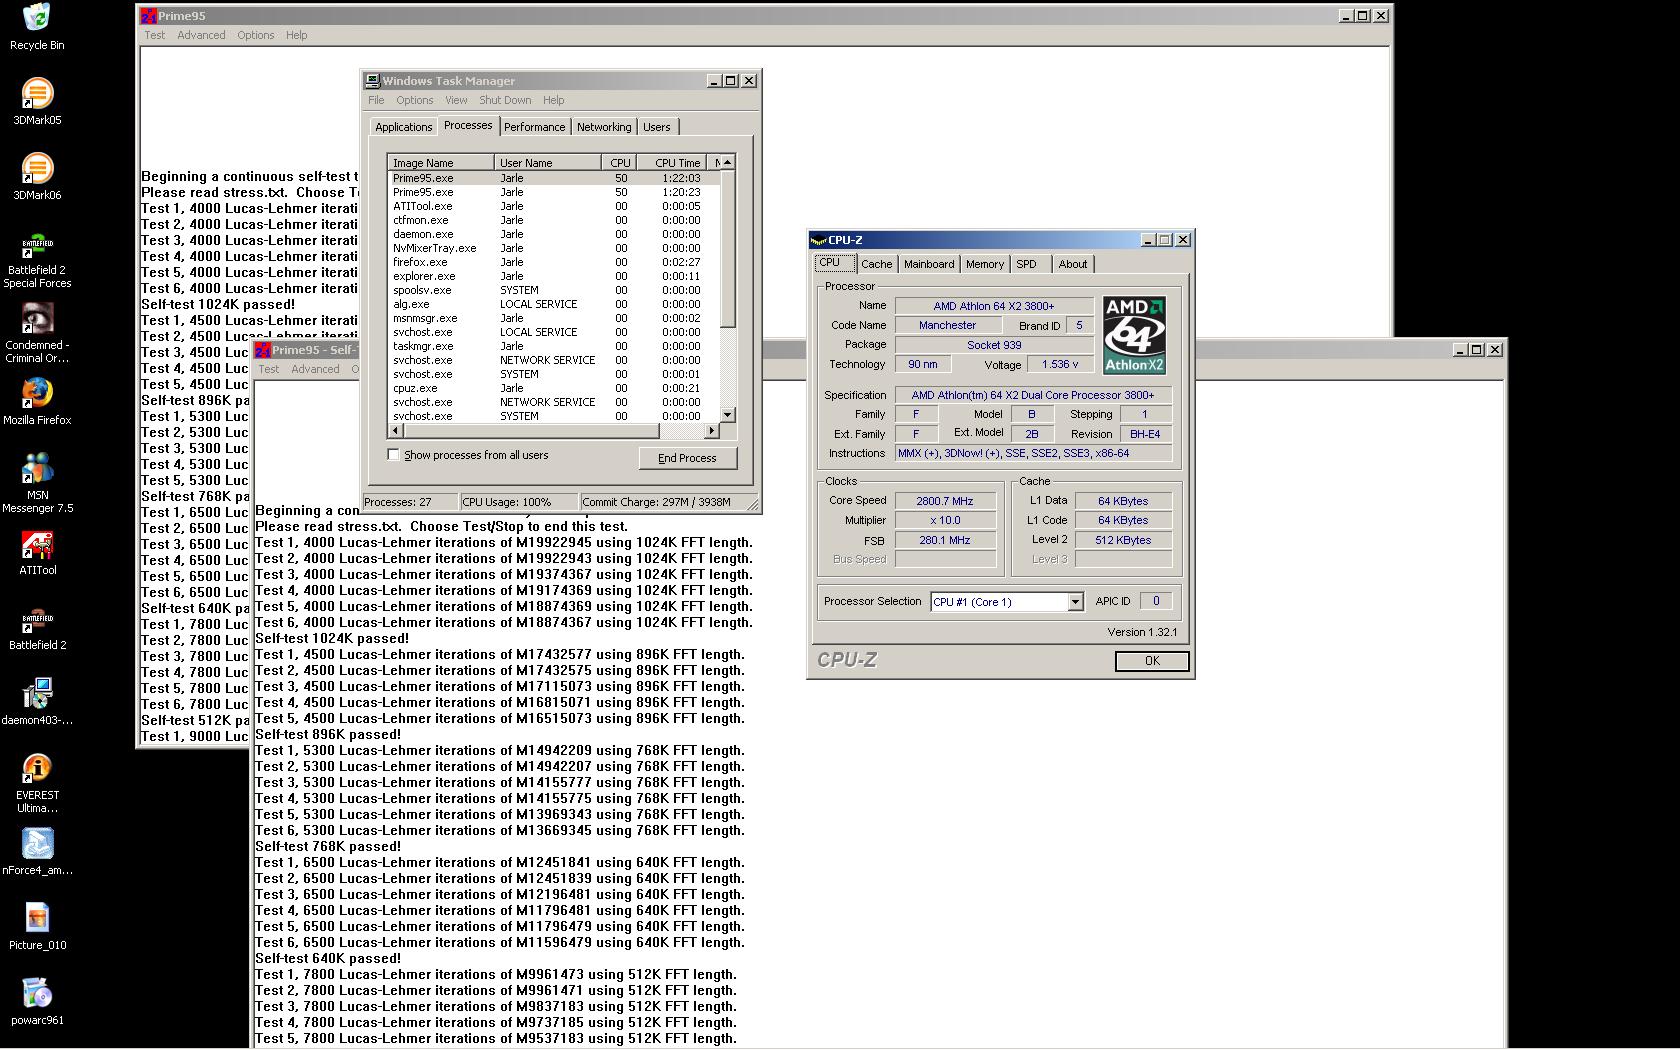Click the Voltage value 1.536 v
The height and width of the screenshot is (1050, 1680).
click(x=1060, y=365)
